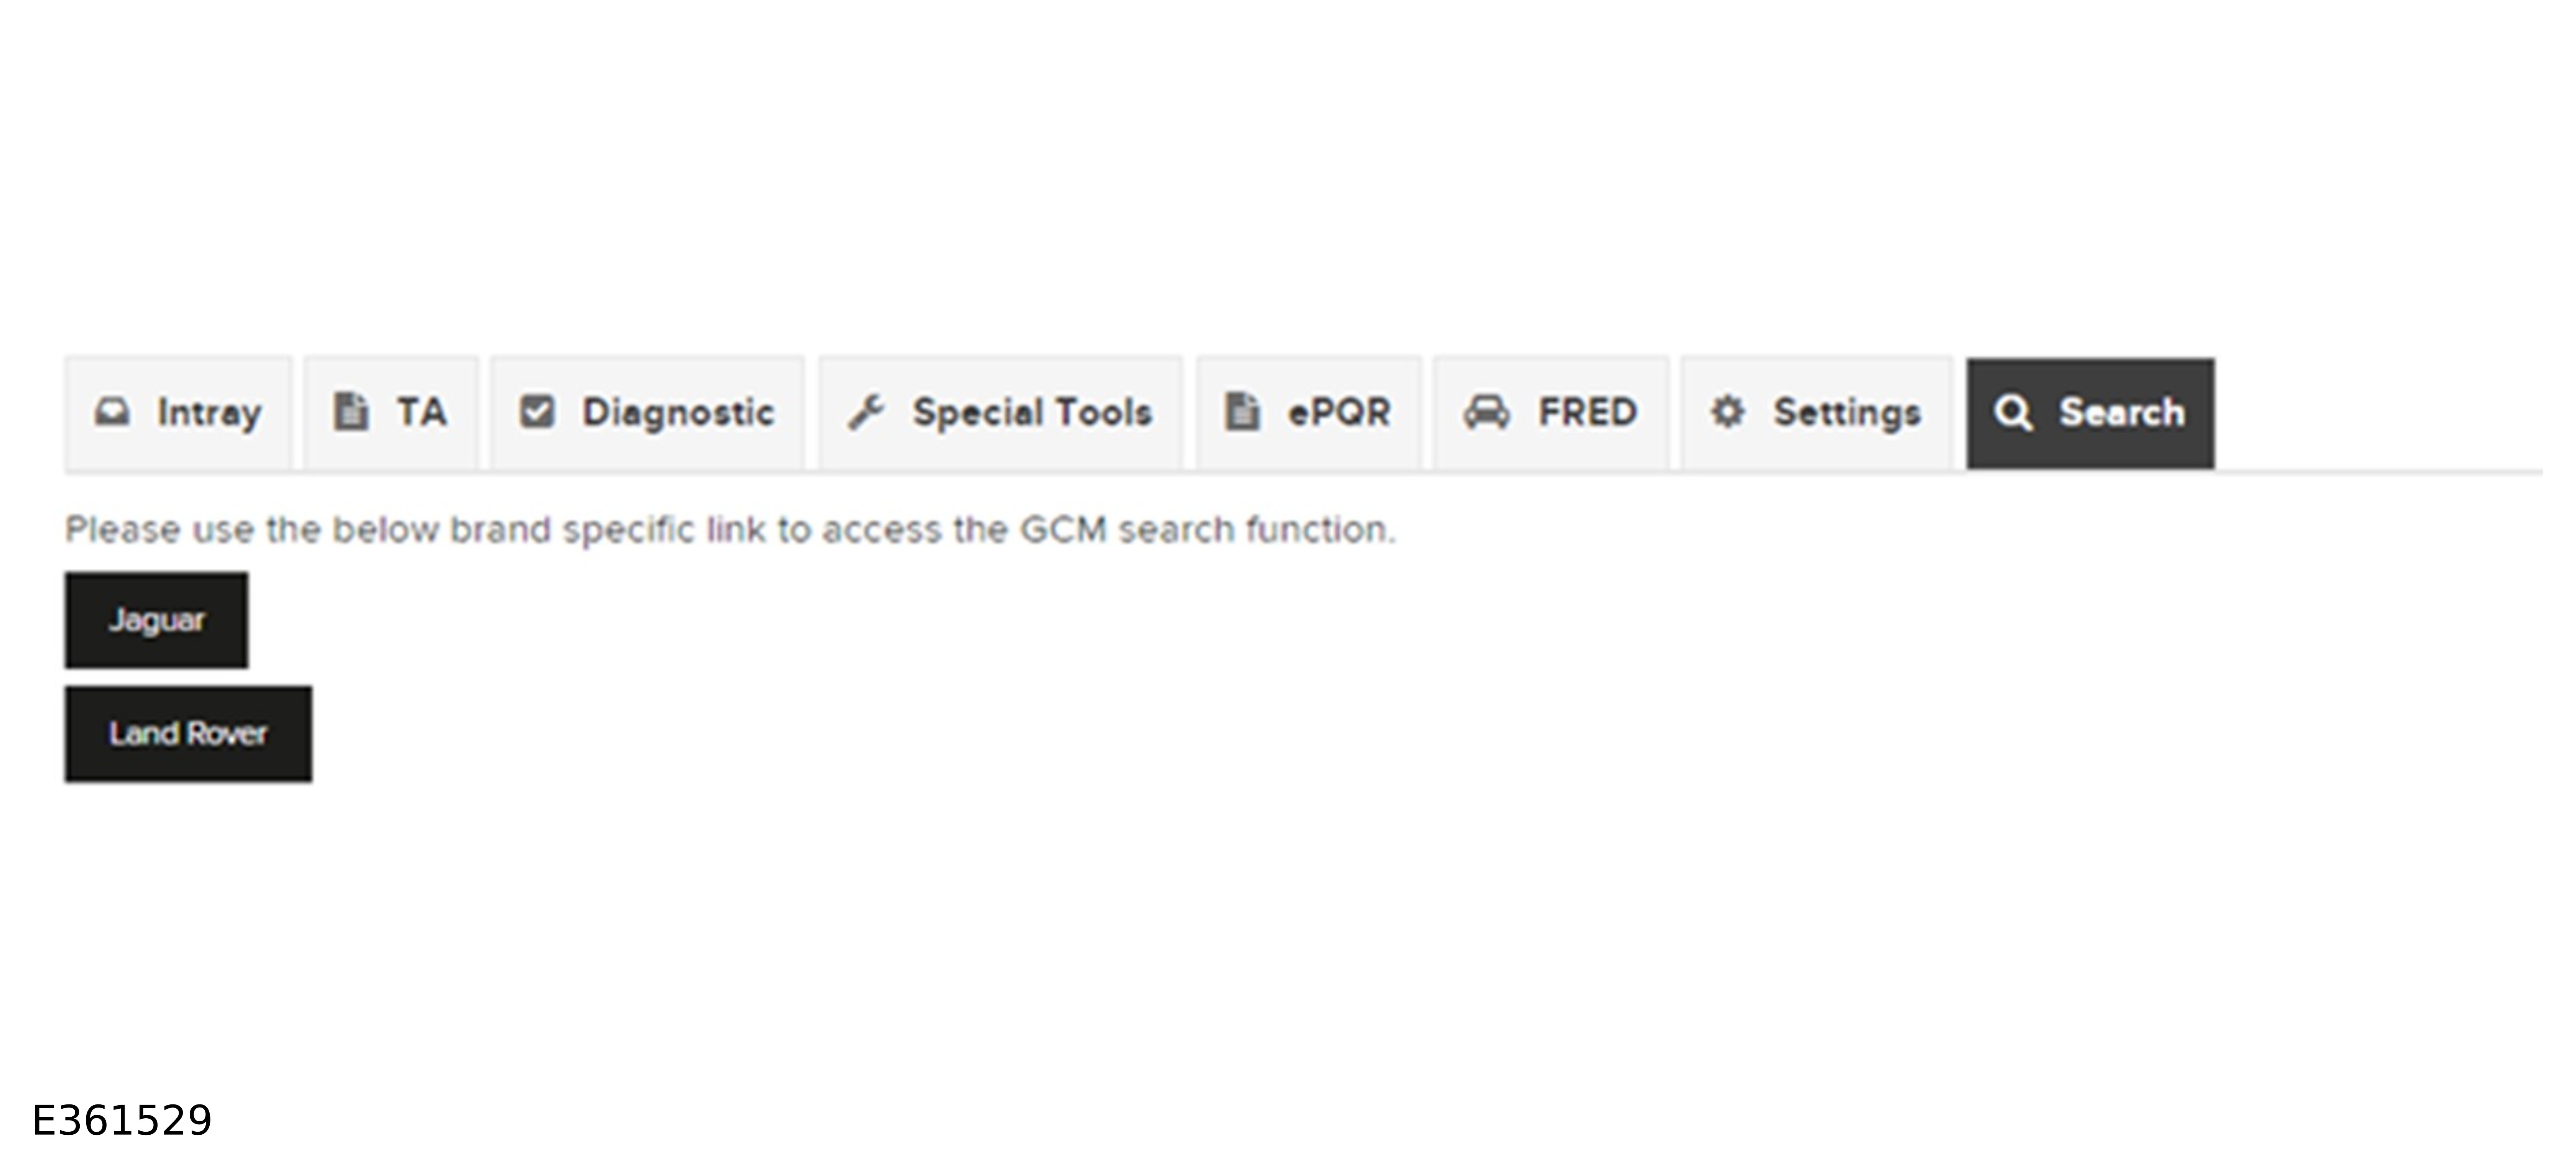Switch to the FRED tab
The height and width of the screenshot is (1165, 2576).
point(1587,412)
